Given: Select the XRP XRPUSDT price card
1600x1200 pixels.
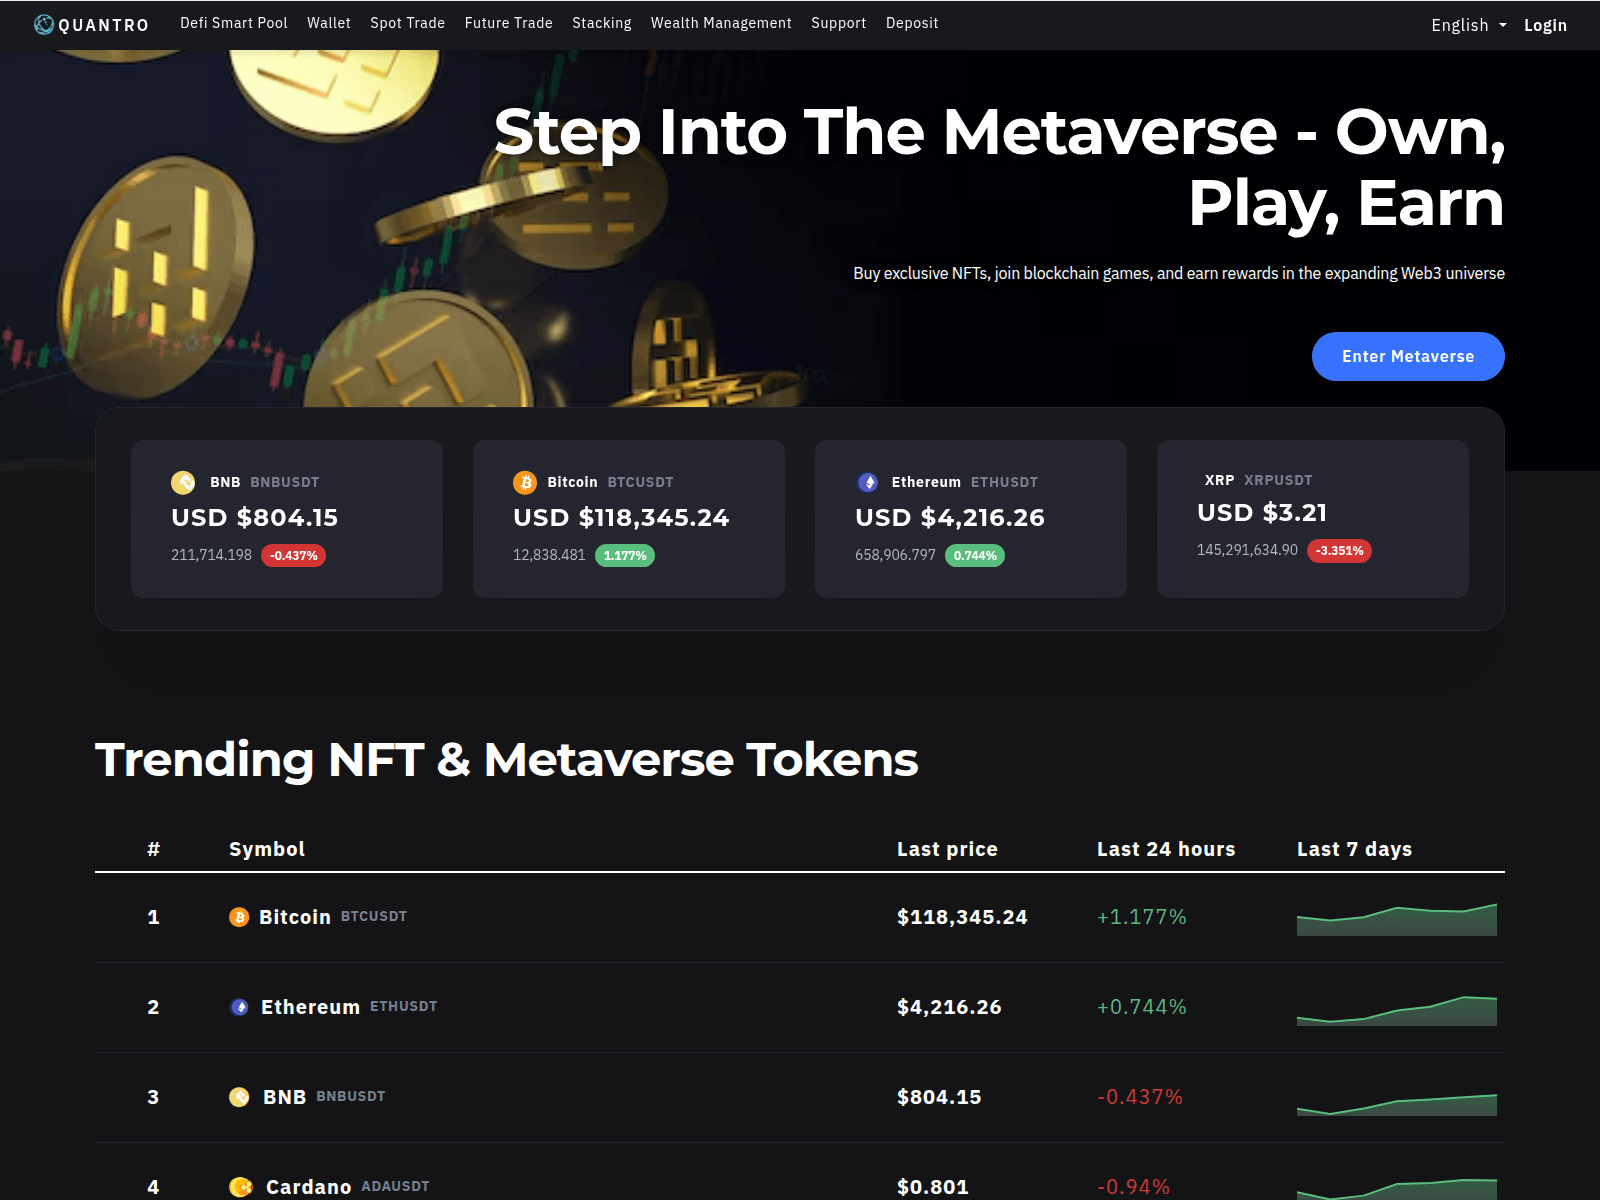Looking at the screenshot, I should point(1312,518).
